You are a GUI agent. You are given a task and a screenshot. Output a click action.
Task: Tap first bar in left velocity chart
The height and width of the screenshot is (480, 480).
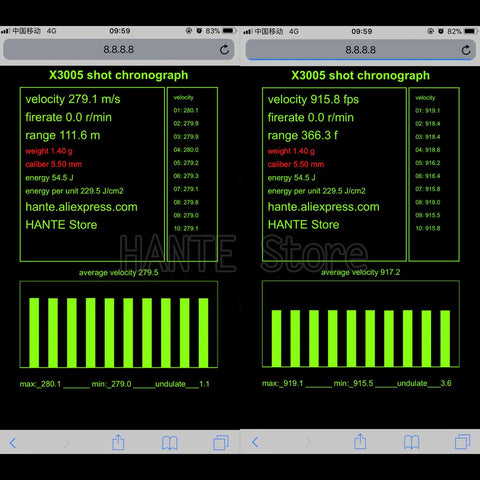point(34,333)
